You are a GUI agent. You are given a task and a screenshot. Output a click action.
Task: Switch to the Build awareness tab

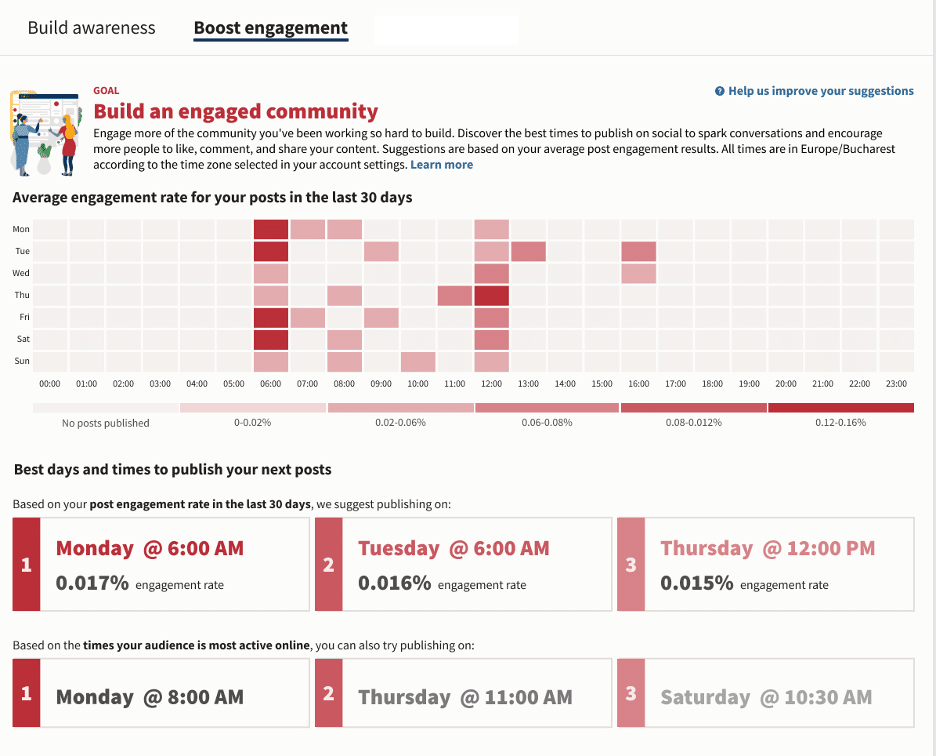click(x=91, y=28)
